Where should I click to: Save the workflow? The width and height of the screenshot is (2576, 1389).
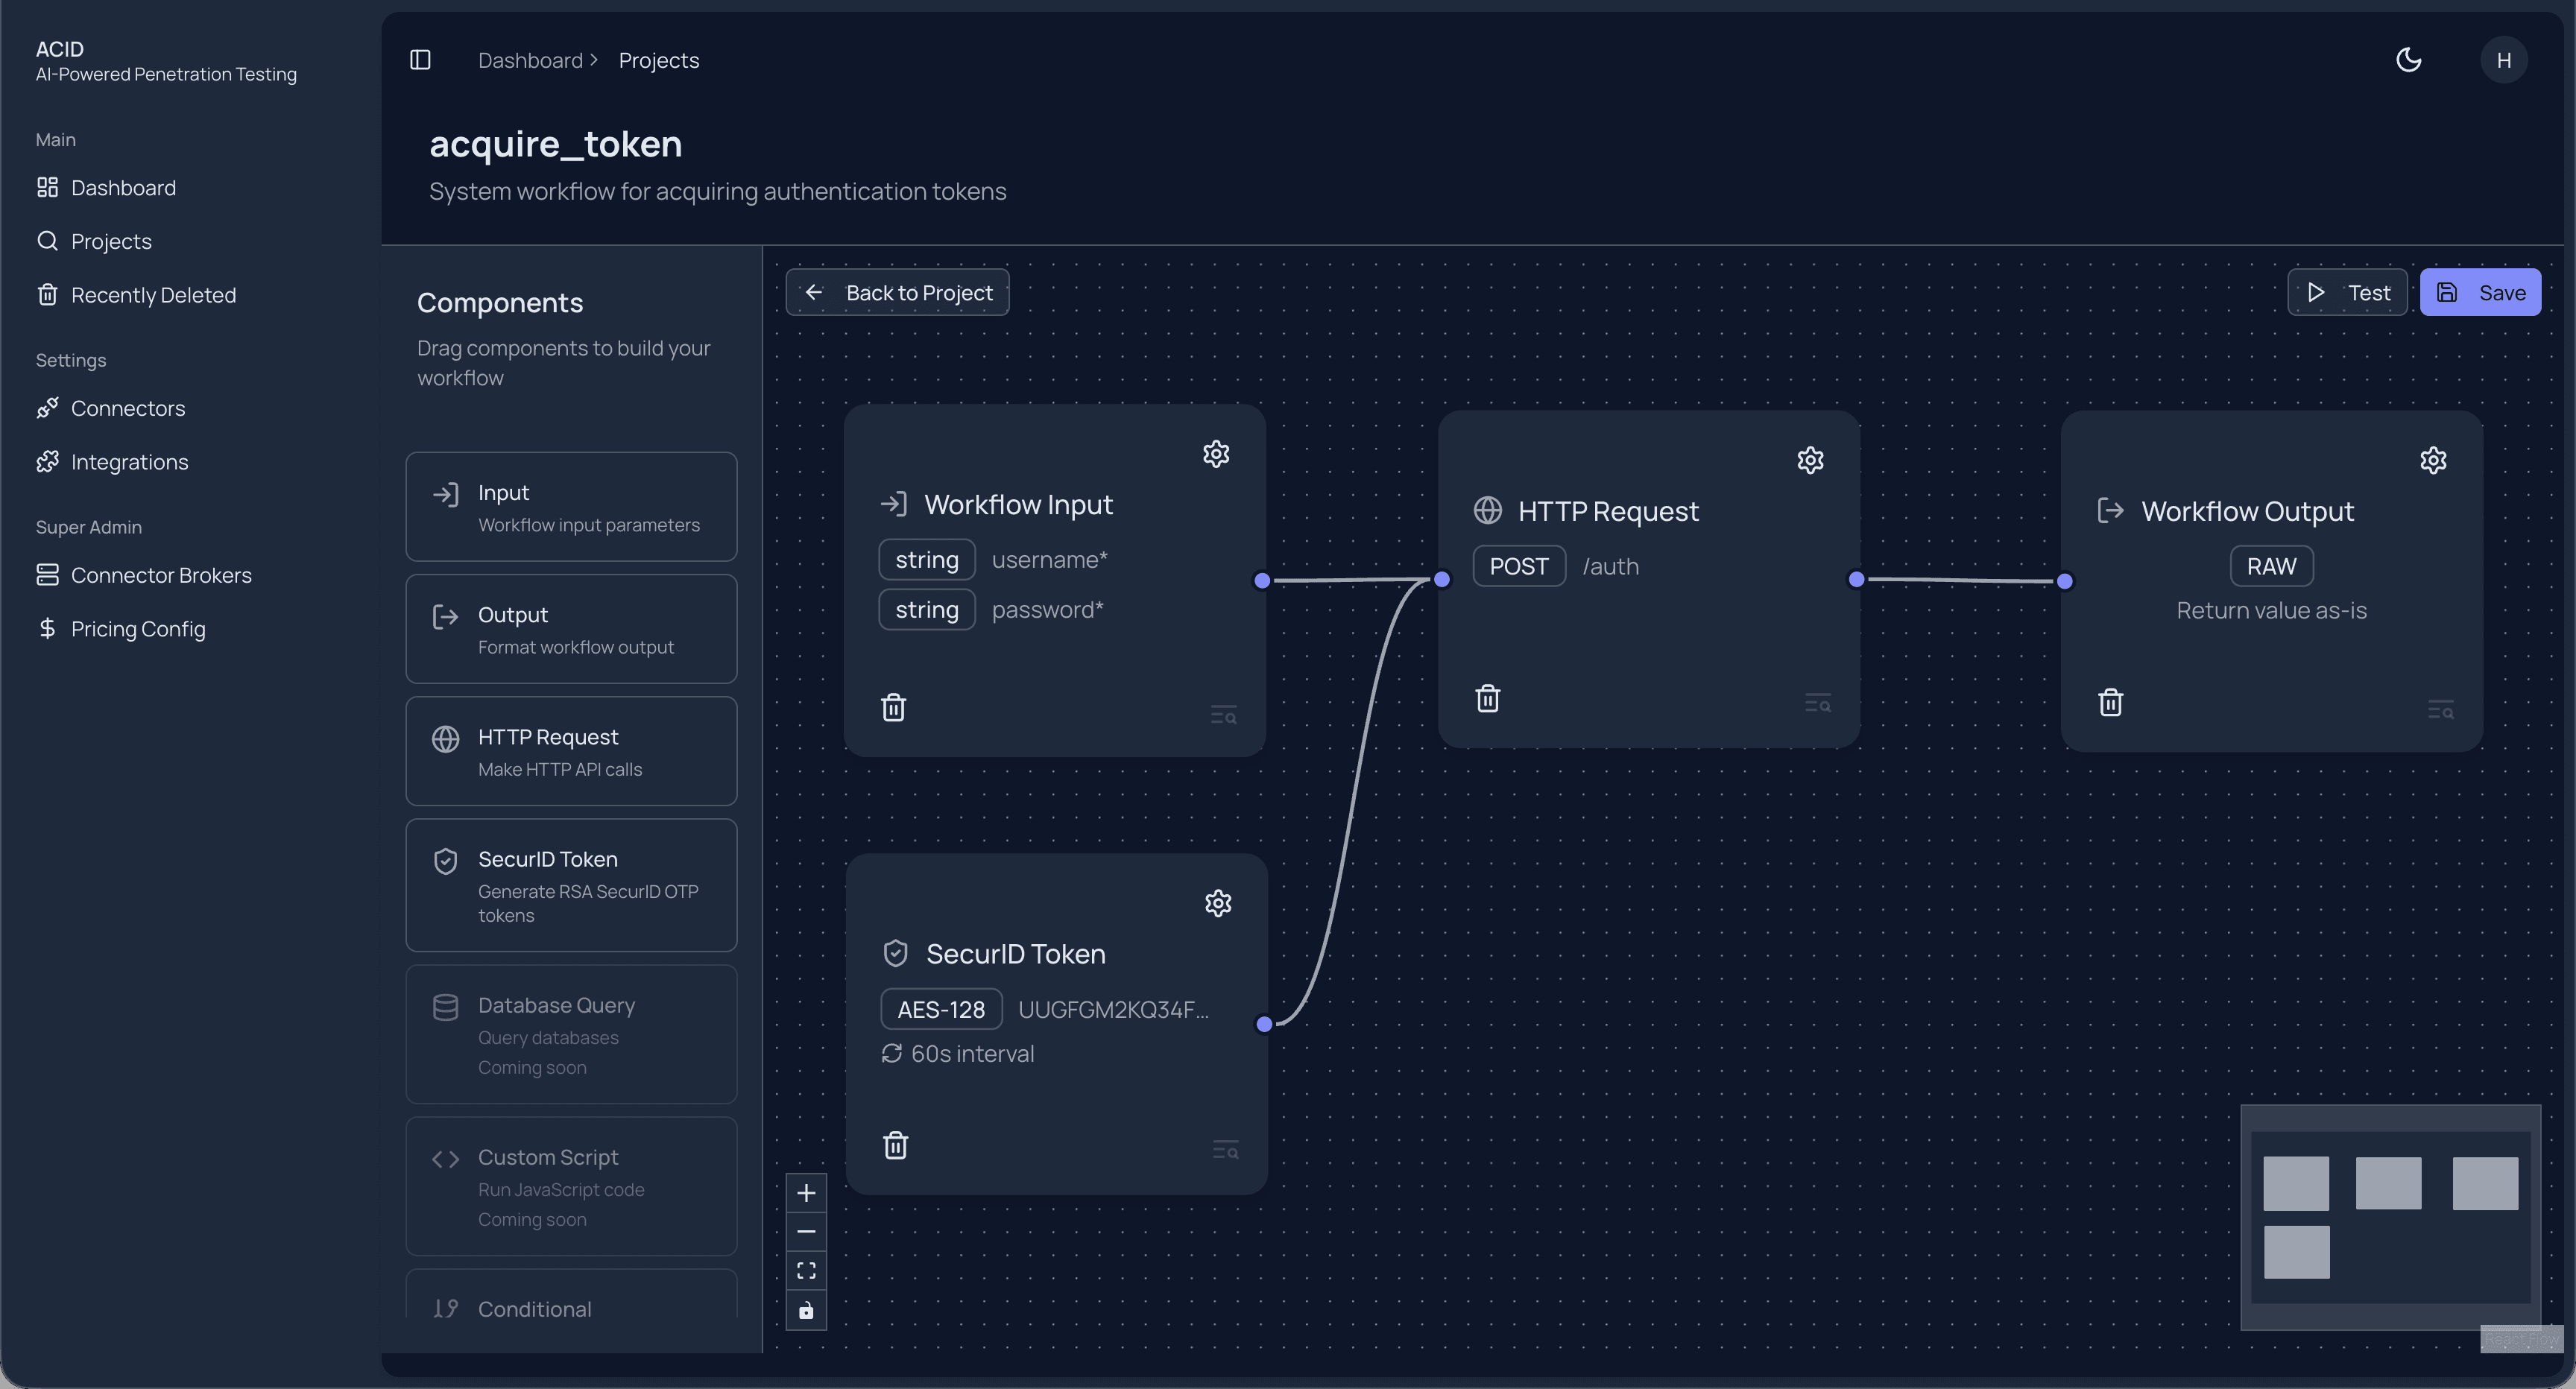2480,292
